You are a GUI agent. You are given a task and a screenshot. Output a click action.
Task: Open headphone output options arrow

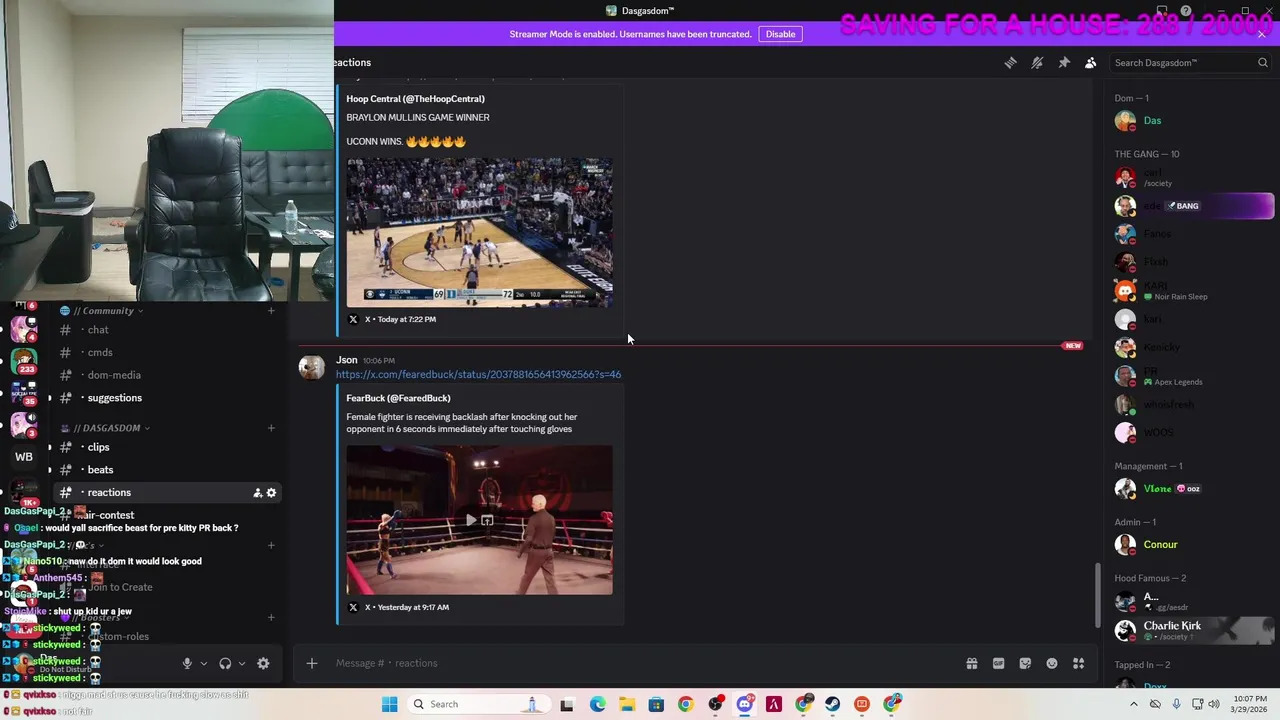(x=241, y=663)
